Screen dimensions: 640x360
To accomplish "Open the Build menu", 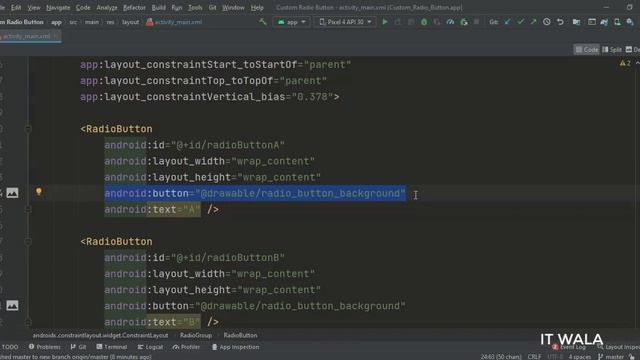I will tap(159, 7).
